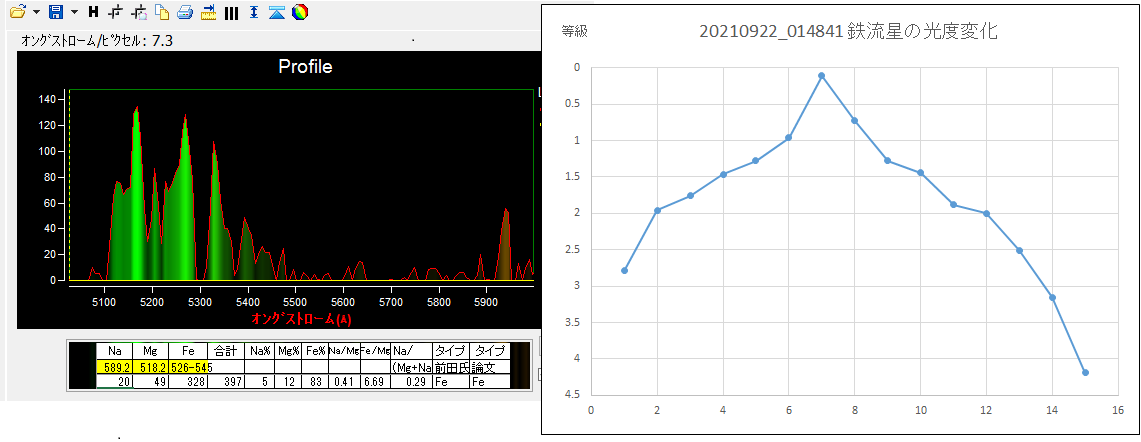Save with the floppy disk icon
Image resolution: width=1141 pixels, height=442 pixels.
click(56, 12)
